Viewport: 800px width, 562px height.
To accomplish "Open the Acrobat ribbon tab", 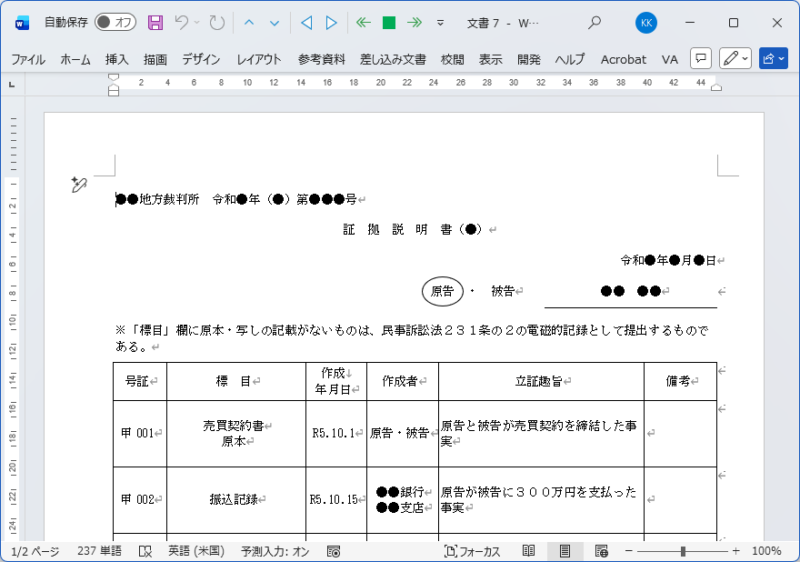I will click(x=623, y=59).
